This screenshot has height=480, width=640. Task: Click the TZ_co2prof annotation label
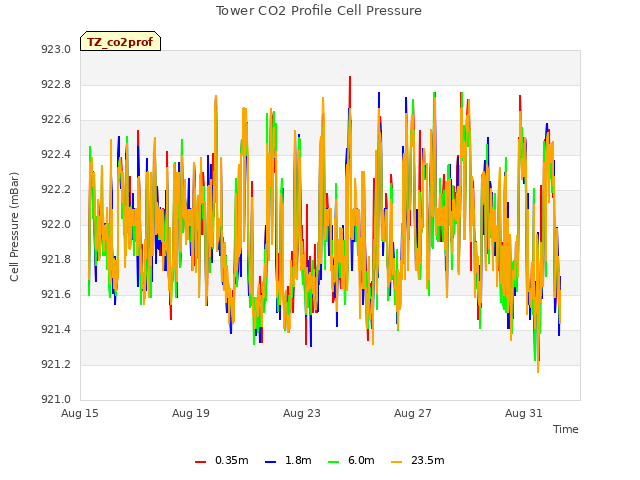tap(120, 41)
